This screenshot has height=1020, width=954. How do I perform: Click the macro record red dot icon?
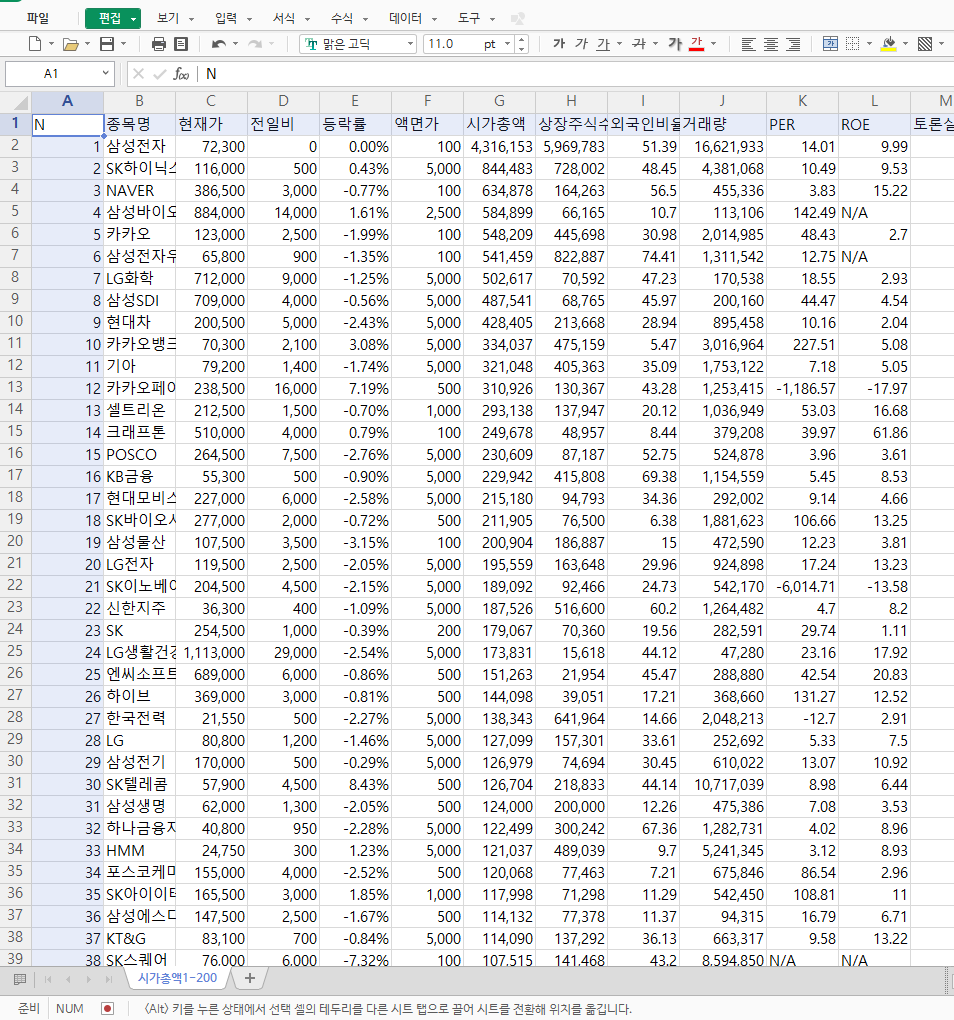[108, 1009]
